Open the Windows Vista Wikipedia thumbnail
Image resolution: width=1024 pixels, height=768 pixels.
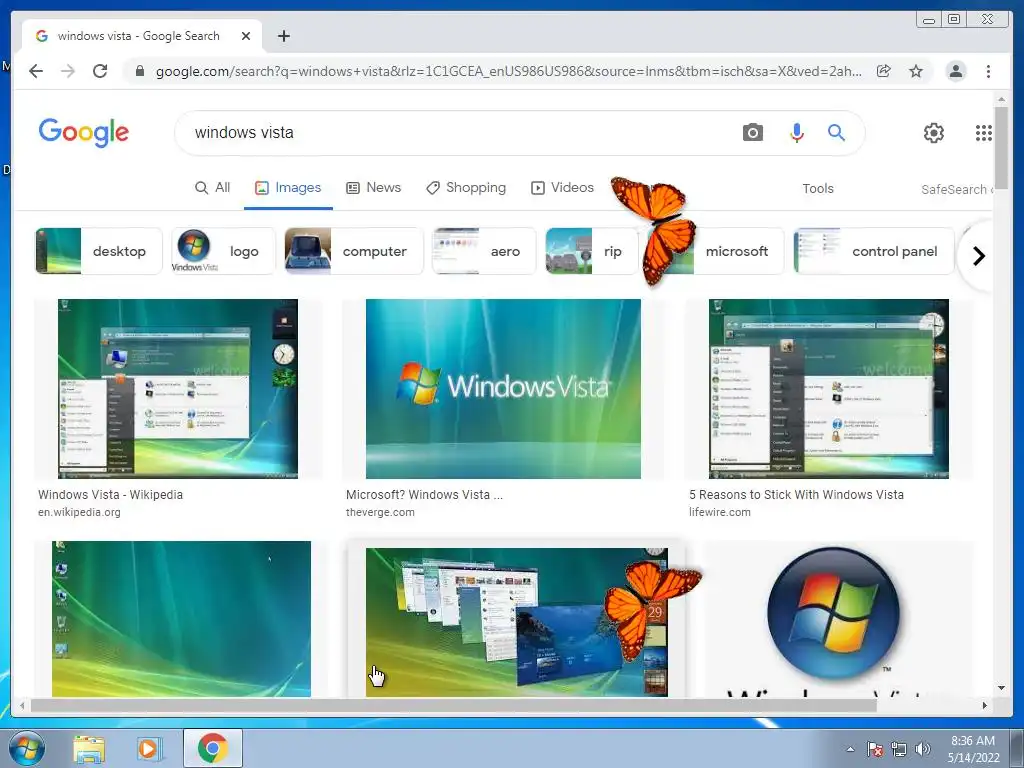(x=178, y=389)
